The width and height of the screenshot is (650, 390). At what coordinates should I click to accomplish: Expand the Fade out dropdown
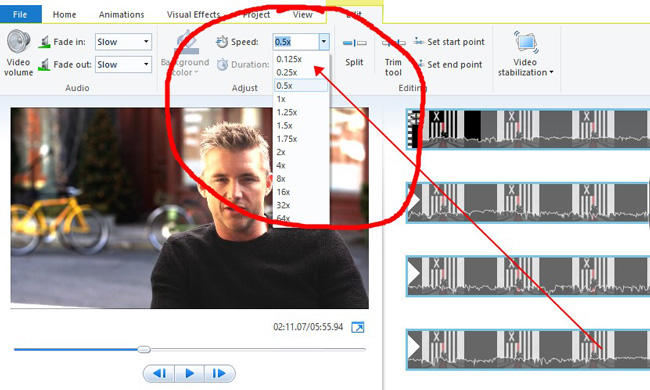click(x=146, y=64)
